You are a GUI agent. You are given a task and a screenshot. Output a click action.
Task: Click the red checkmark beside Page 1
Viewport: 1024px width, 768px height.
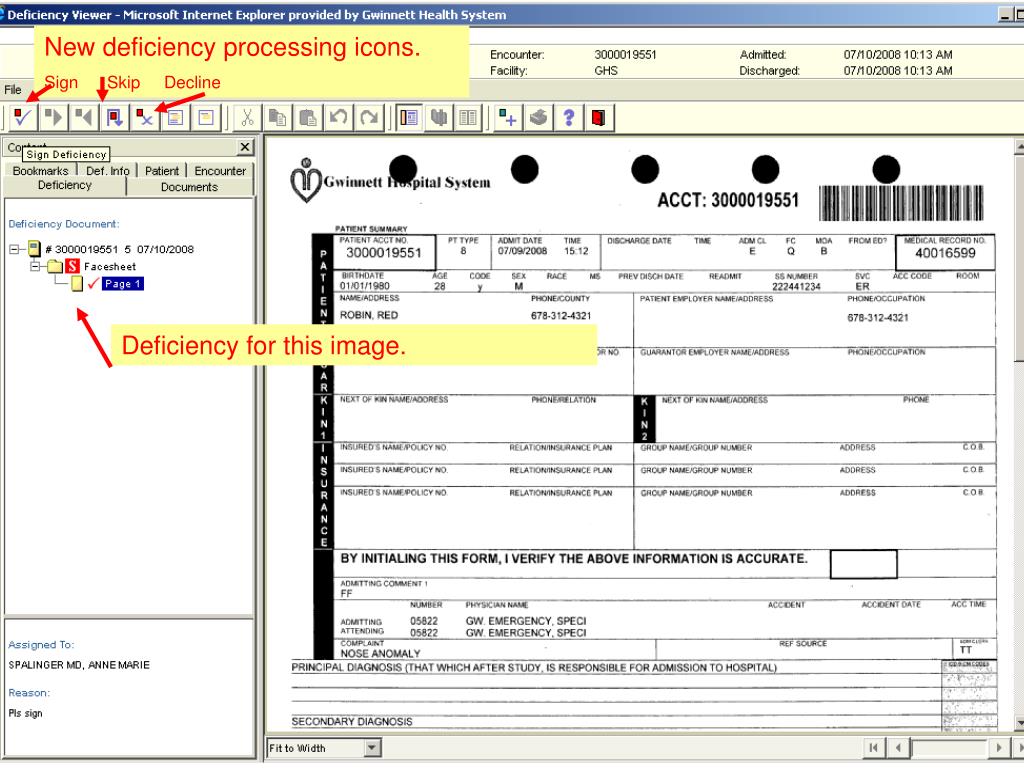tap(93, 283)
